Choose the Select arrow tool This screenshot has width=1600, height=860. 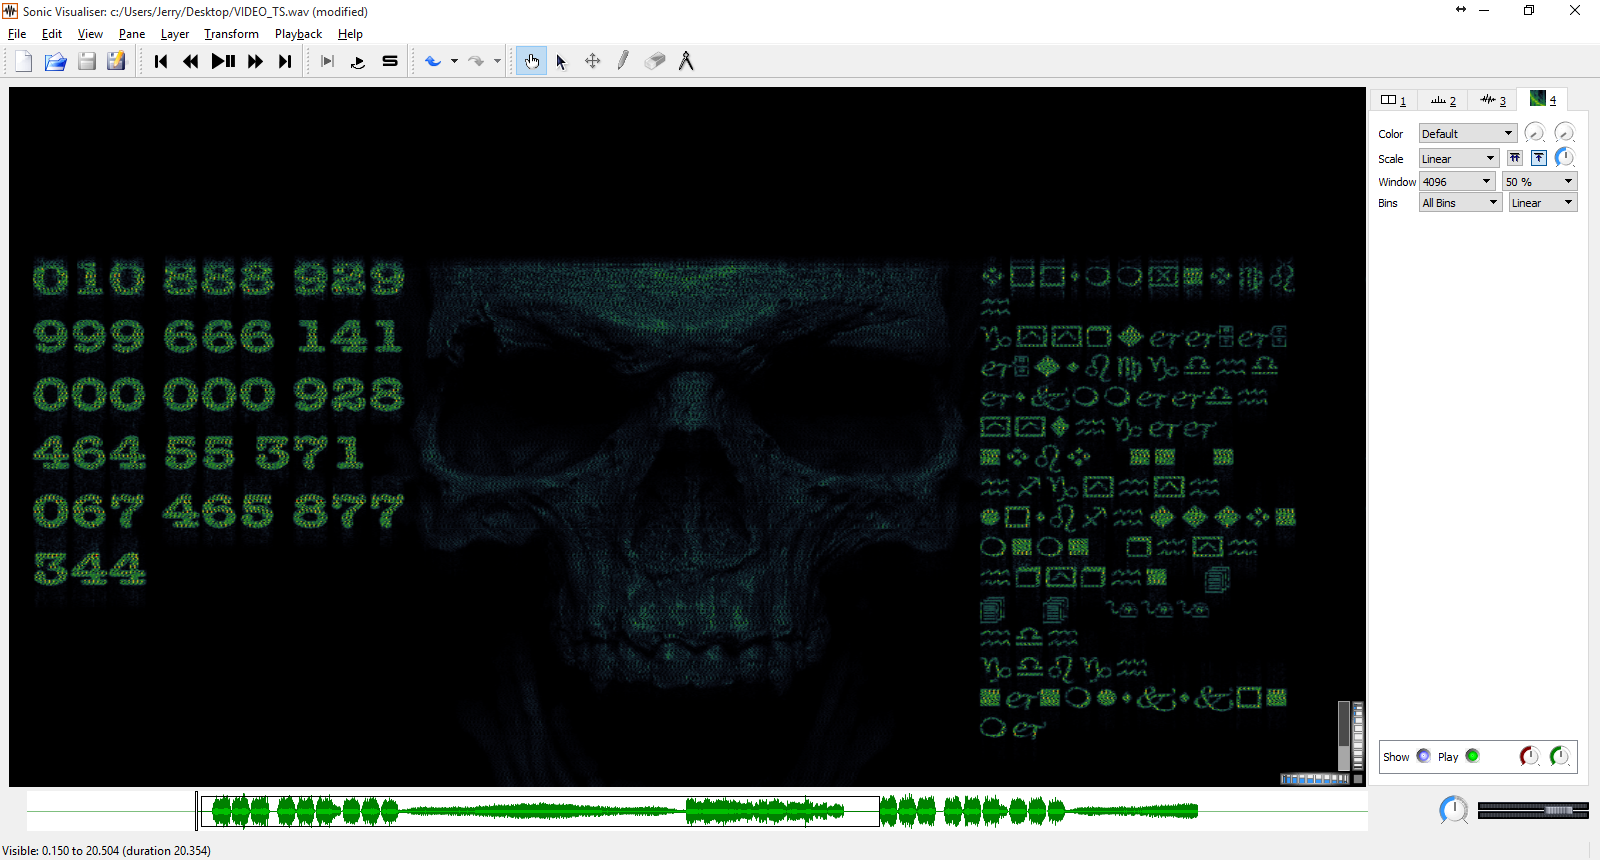pos(561,61)
